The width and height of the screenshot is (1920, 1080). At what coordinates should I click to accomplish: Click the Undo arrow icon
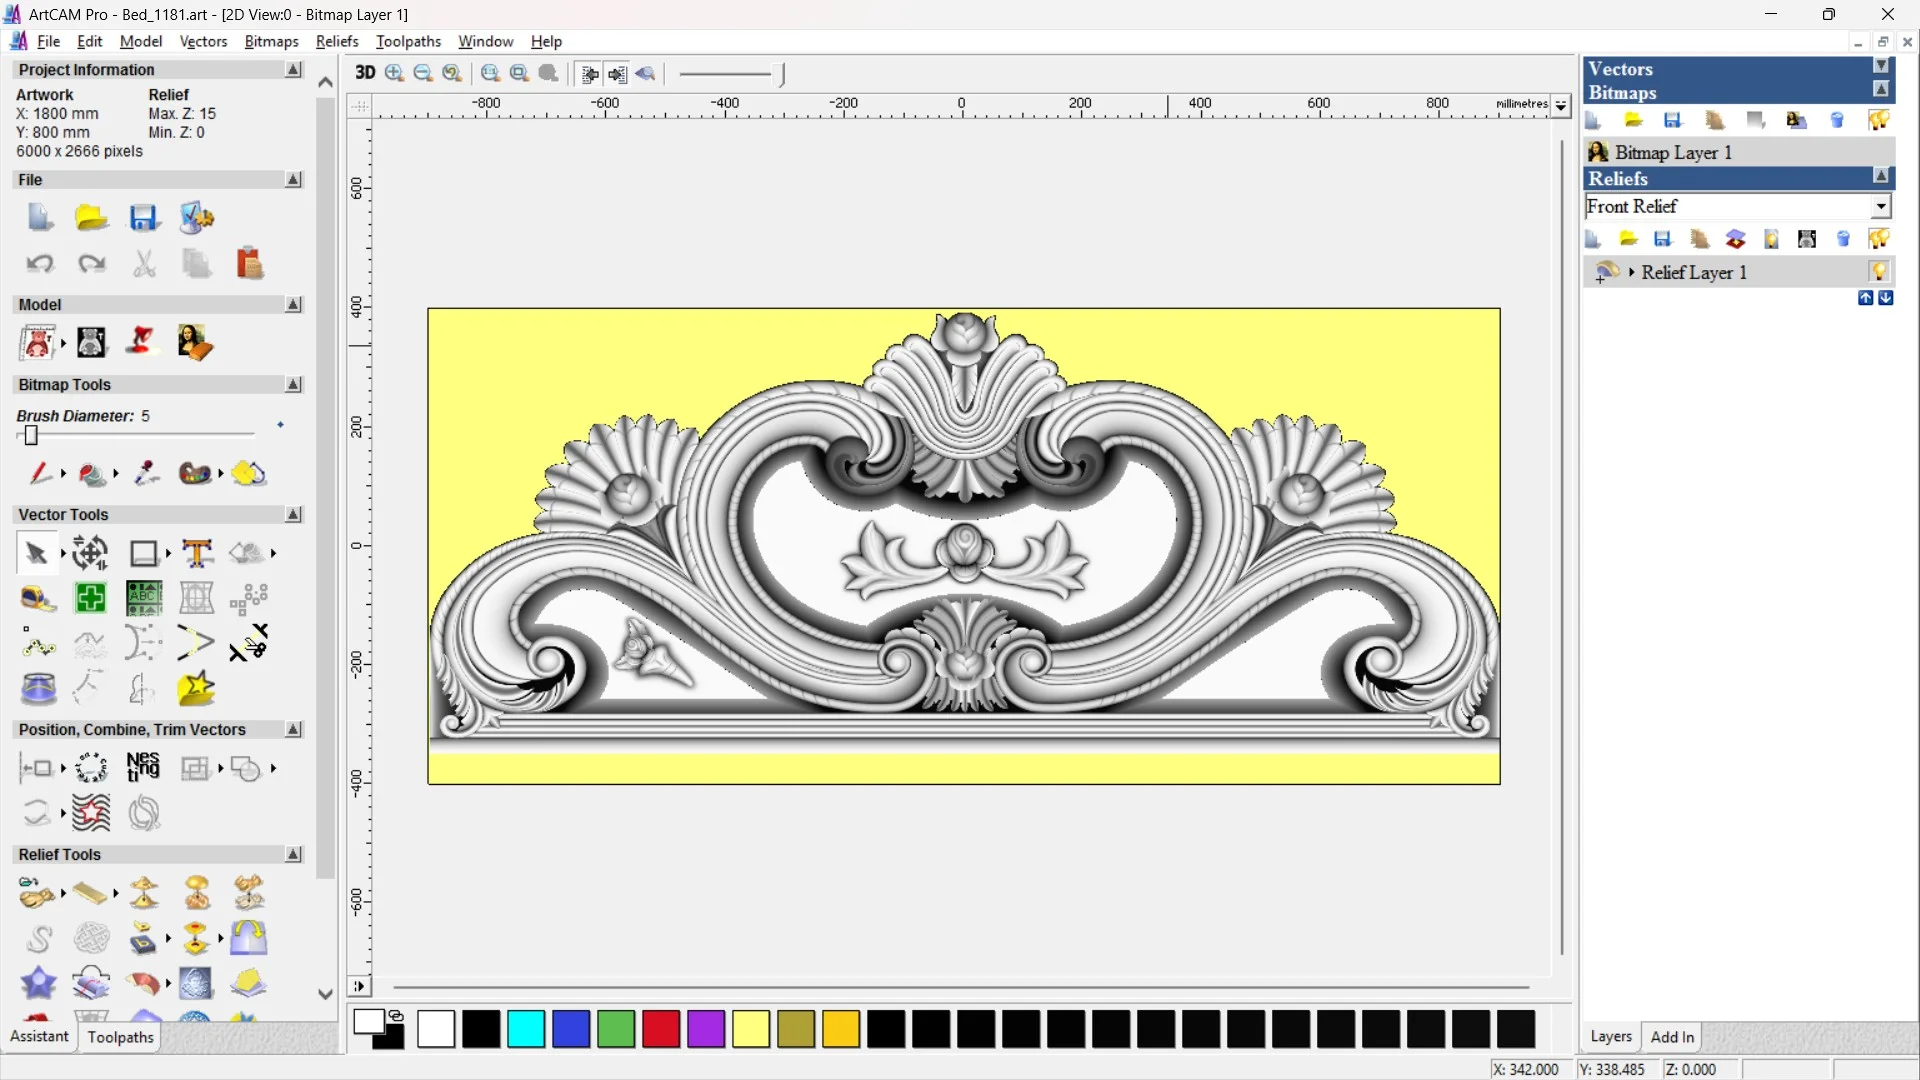[x=40, y=263]
